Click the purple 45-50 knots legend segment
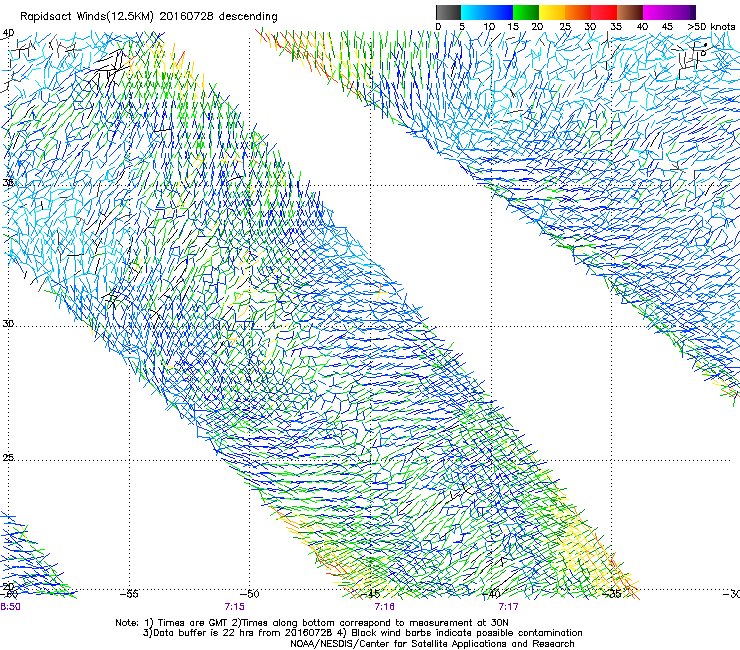Viewport: 740px width, 650px height. tap(682, 12)
